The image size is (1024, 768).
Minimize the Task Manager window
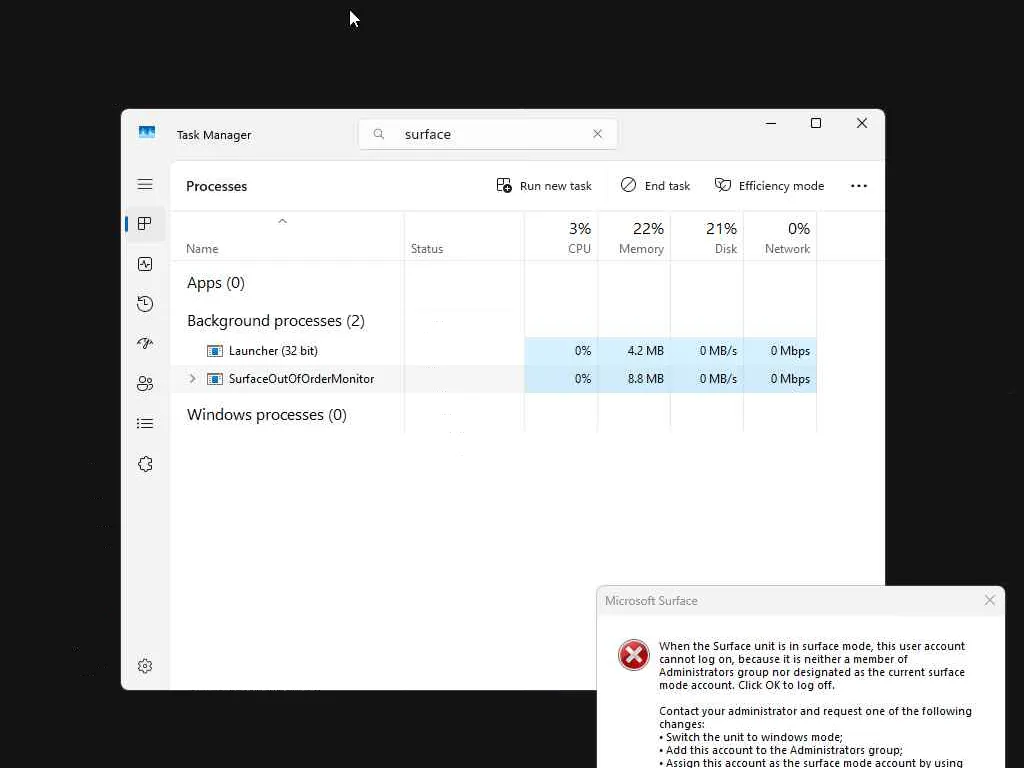tap(771, 123)
